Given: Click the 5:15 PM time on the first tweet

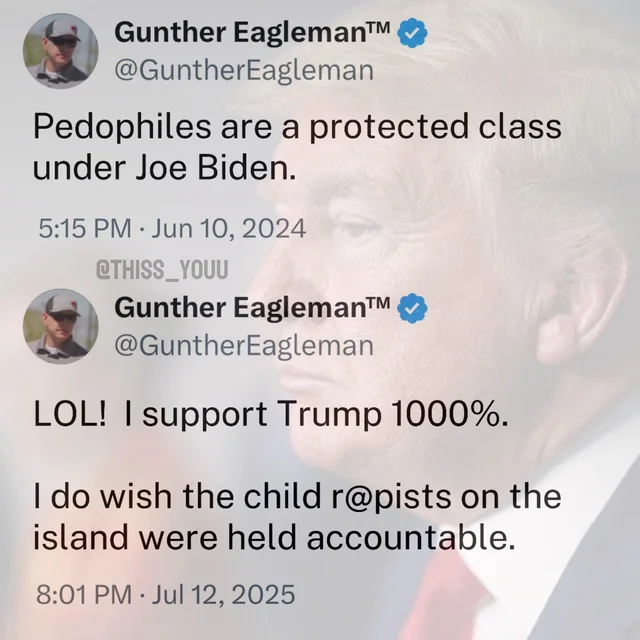Looking at the screenshot, I should tap(85, 228).
